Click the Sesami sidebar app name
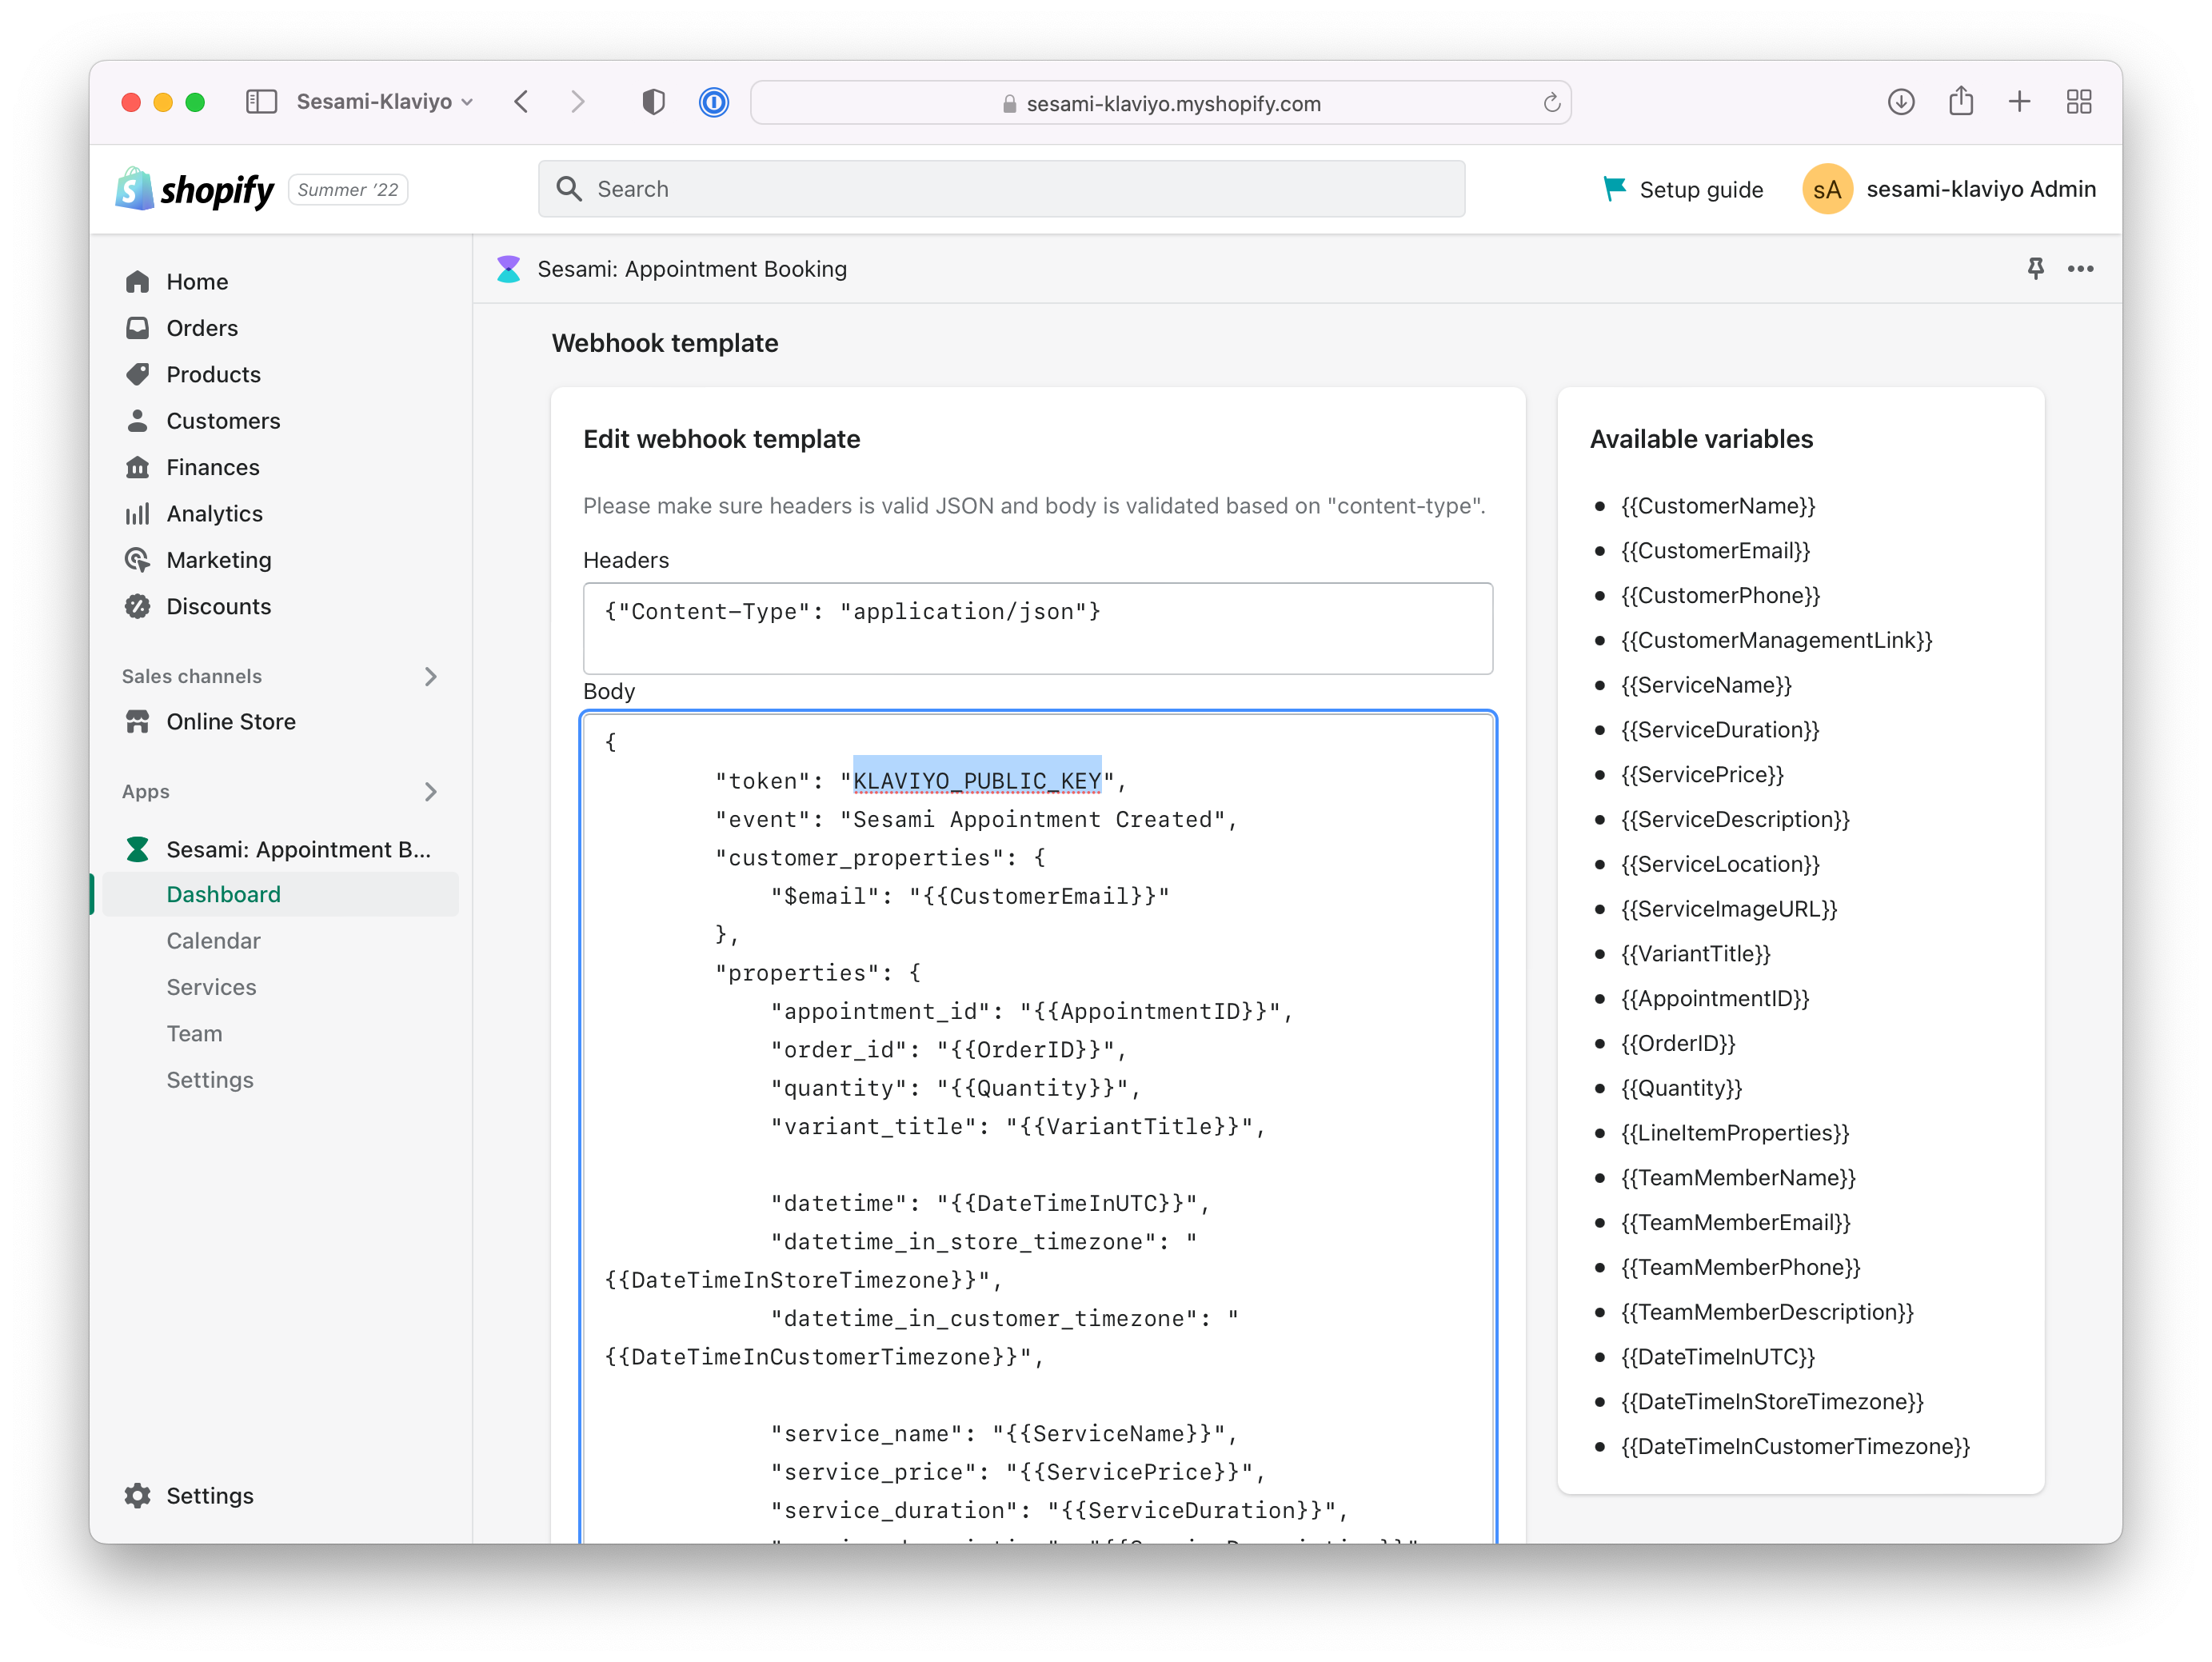 [x=299, y=849]
